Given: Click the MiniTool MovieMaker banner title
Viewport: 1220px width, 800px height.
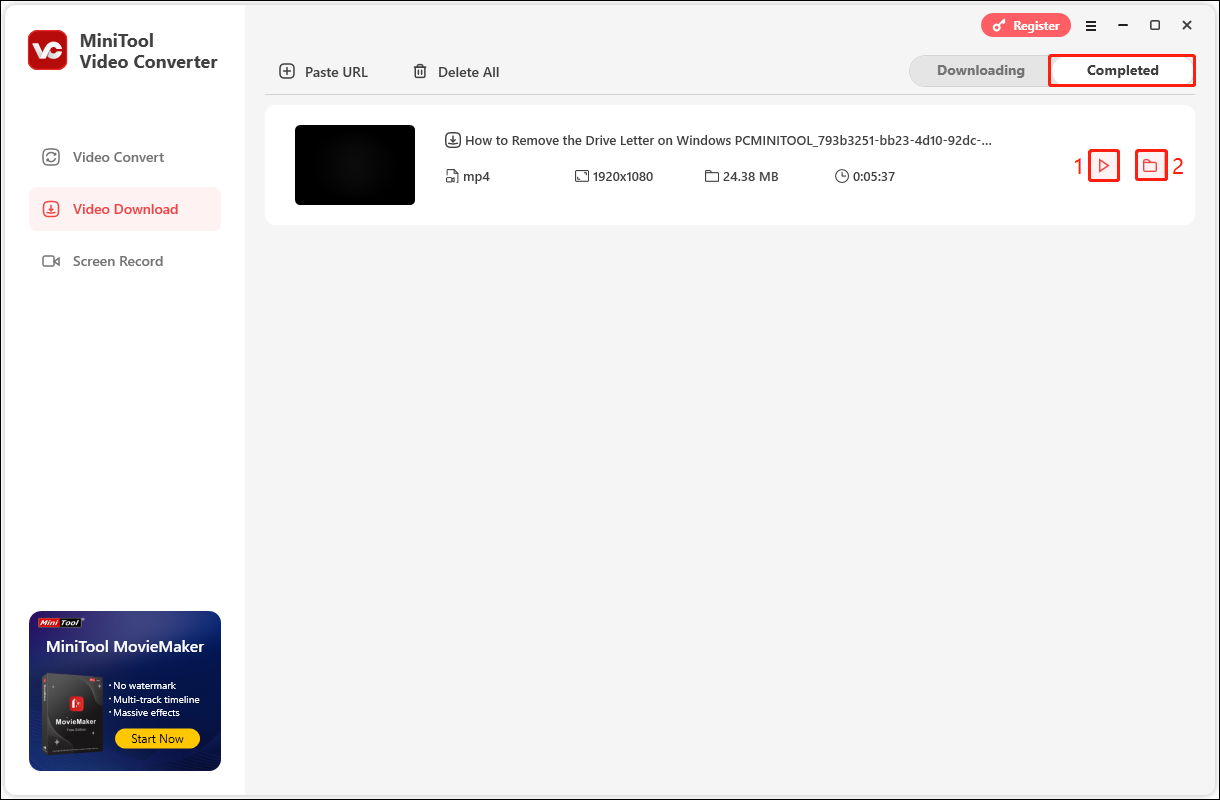Looking at the screenshot, I should pyautogui.click(x=125, y=647).
